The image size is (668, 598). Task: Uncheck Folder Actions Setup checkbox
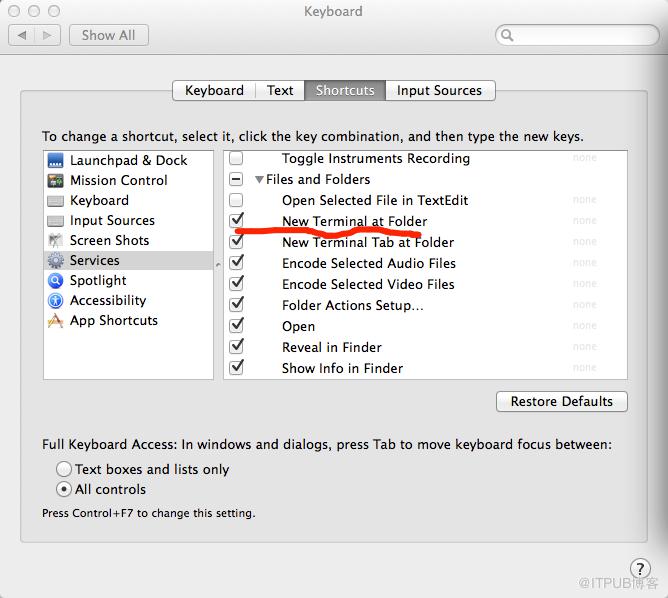click(x=236, y=305)
